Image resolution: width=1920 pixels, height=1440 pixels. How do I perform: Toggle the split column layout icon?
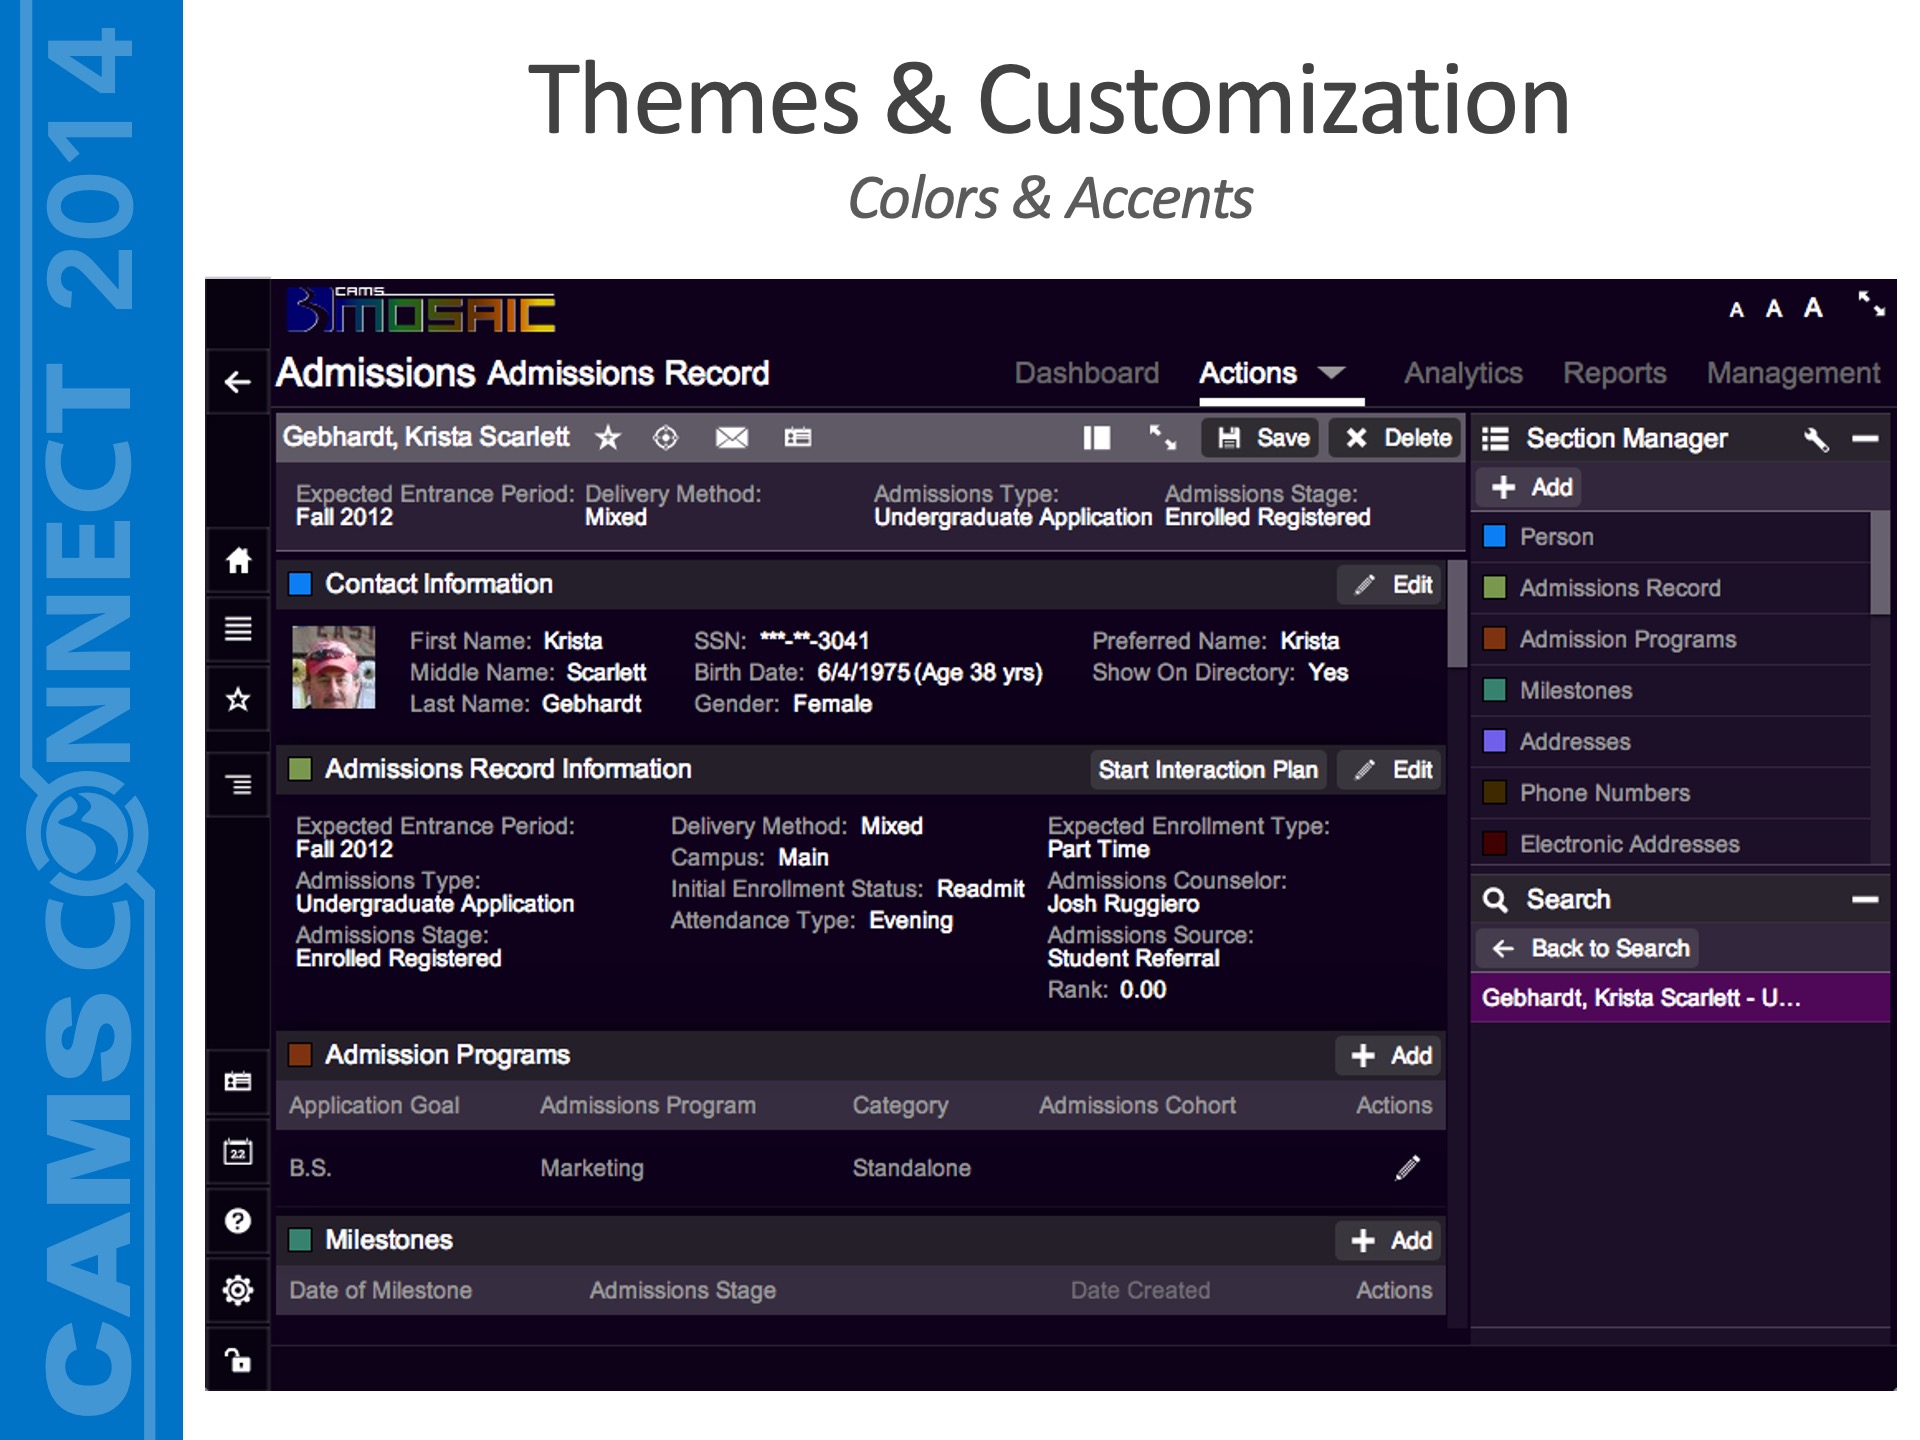point(1096,438)
